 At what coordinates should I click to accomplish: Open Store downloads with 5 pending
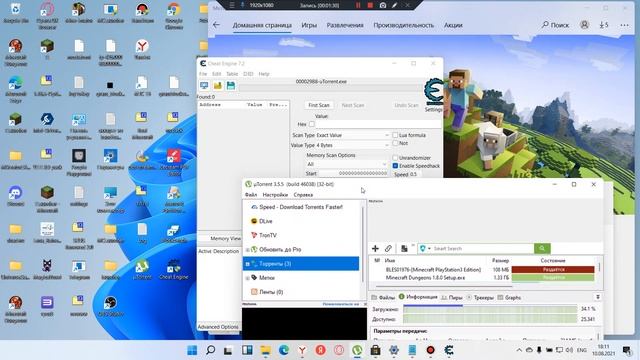pyautogui.click(x=604, y=25)
